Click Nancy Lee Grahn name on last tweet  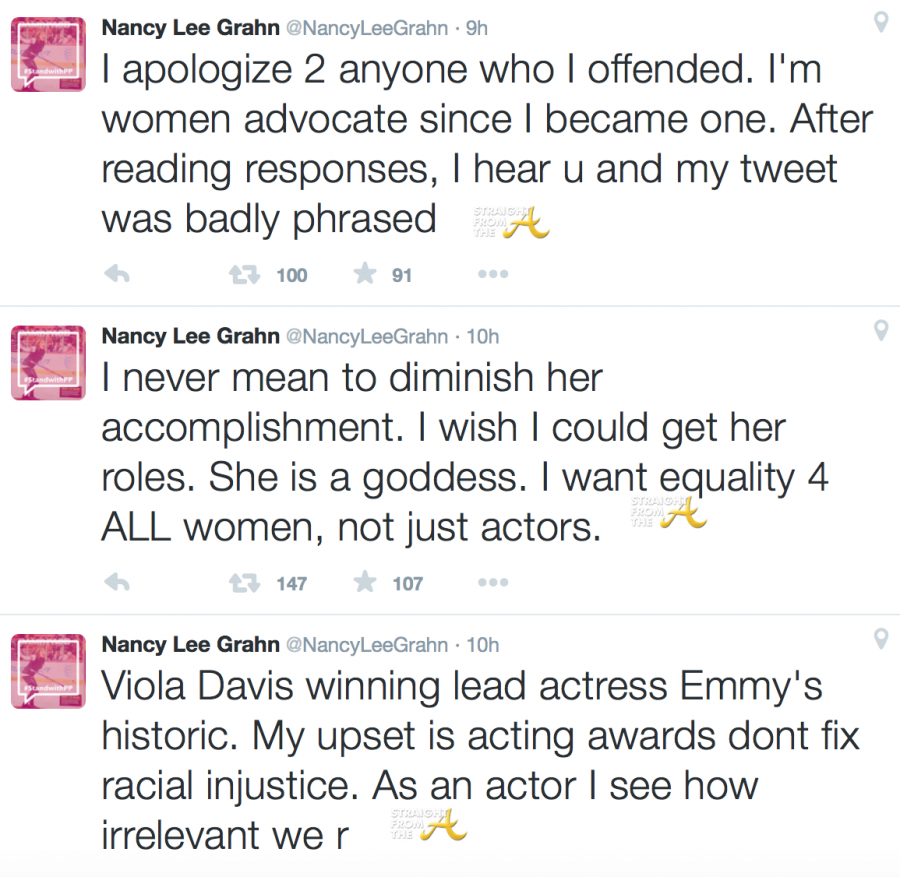click(x=190, y=644)
